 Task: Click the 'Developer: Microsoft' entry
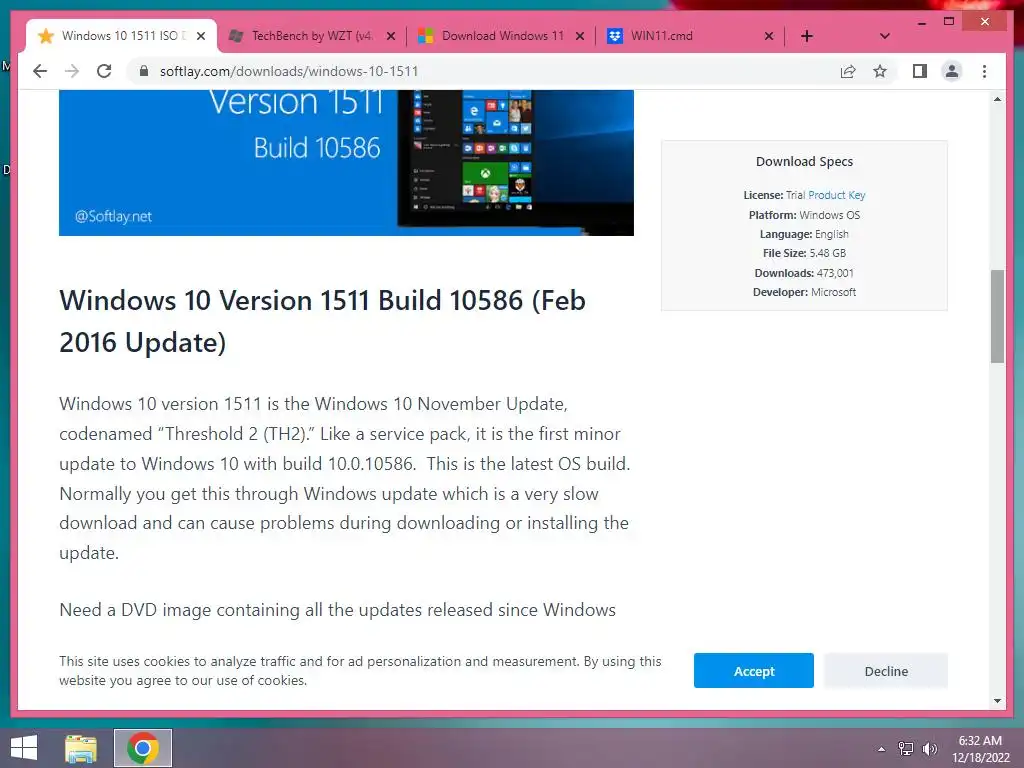(x=804, y=292)
